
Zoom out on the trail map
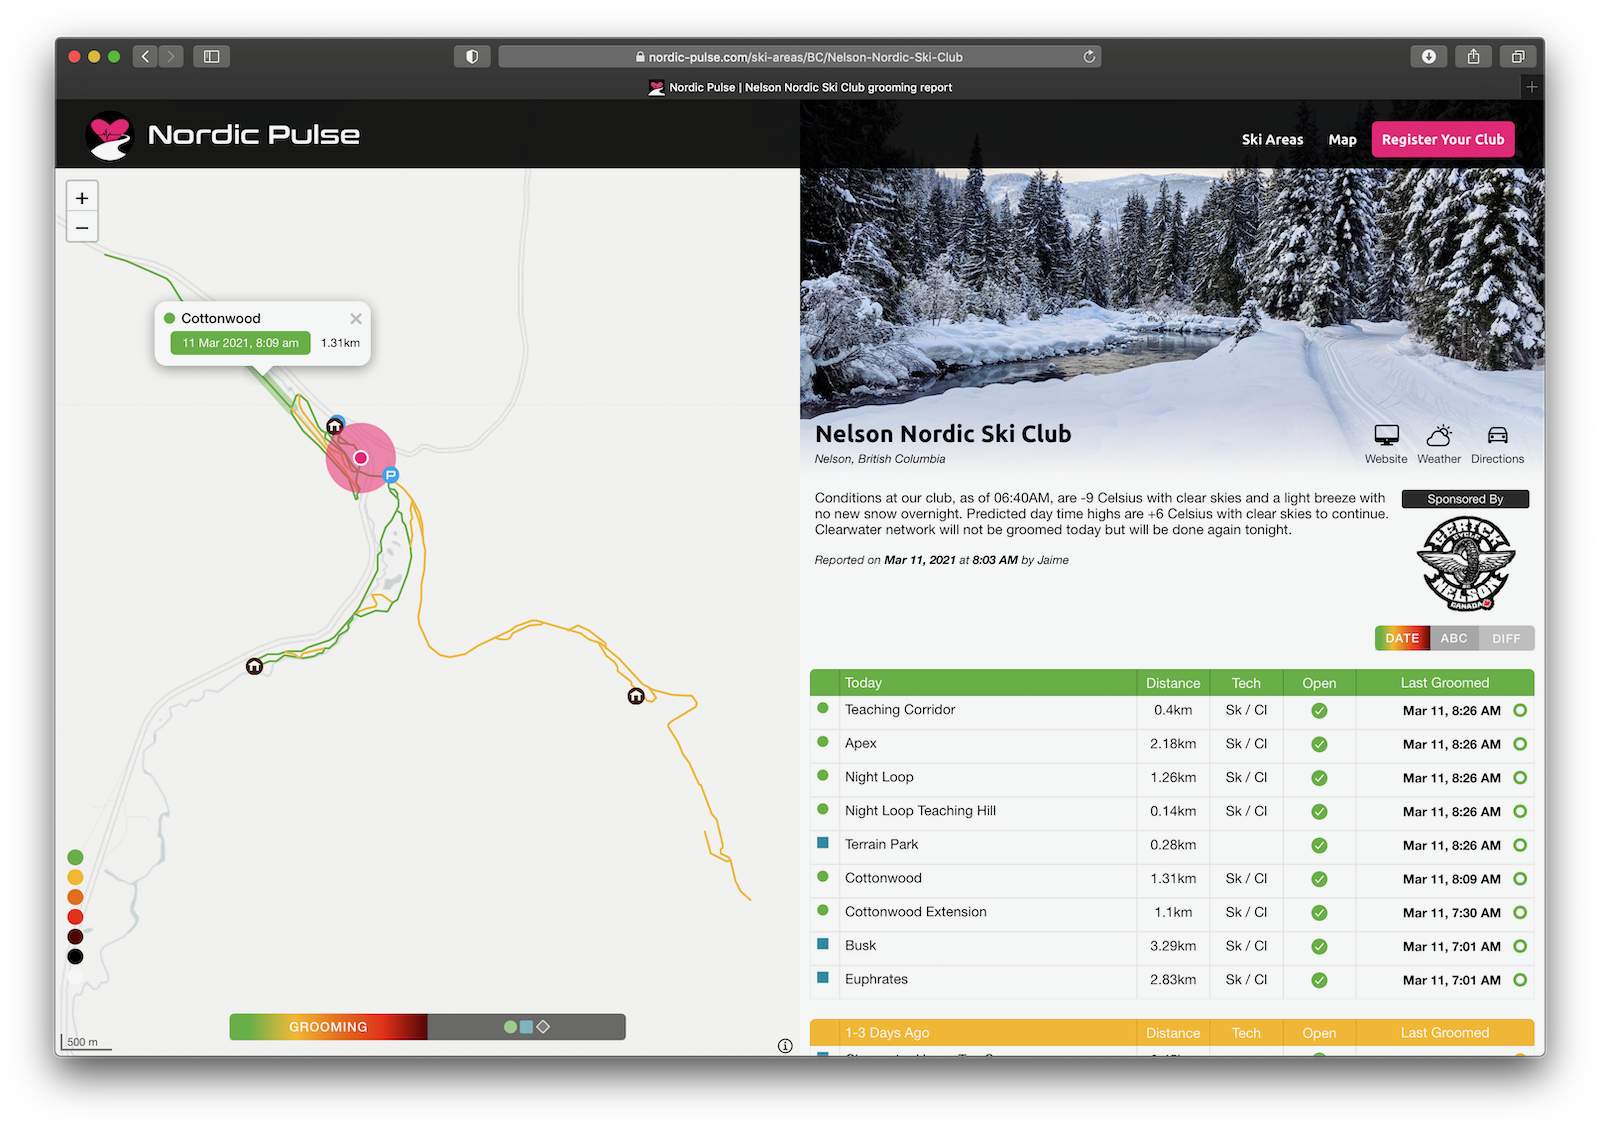click(x=82, y=228)
